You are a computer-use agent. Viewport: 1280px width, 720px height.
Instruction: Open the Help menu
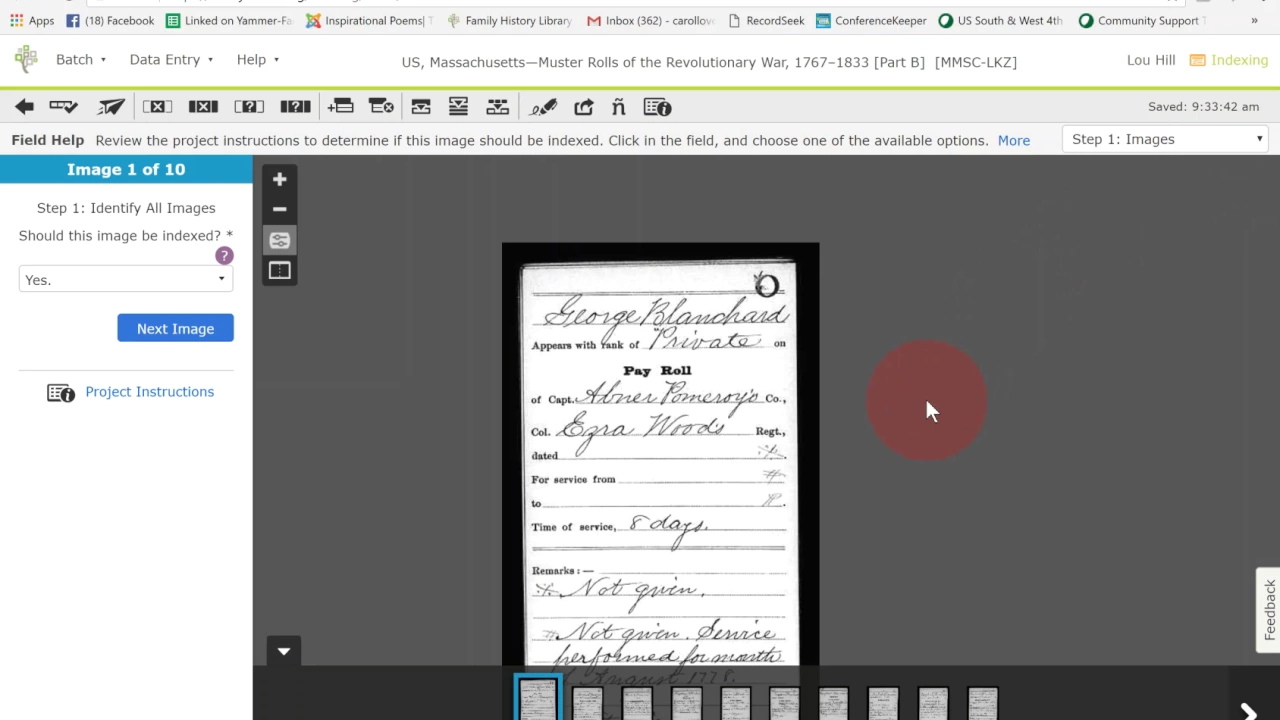pos(258,60)
